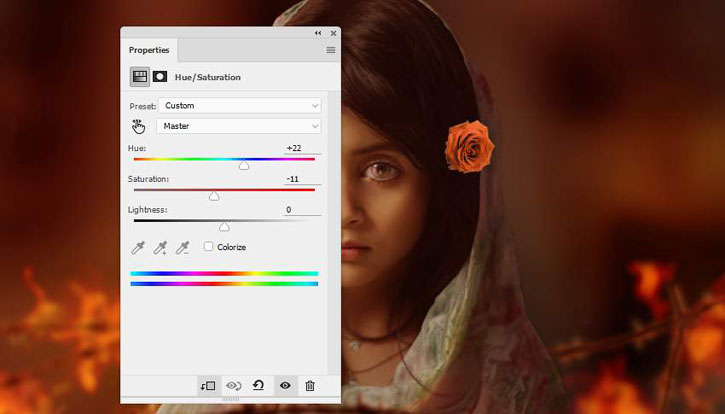725x414 pixels.
Task: Click the Saturation value field -11
Action: click(x=302, y=179)
